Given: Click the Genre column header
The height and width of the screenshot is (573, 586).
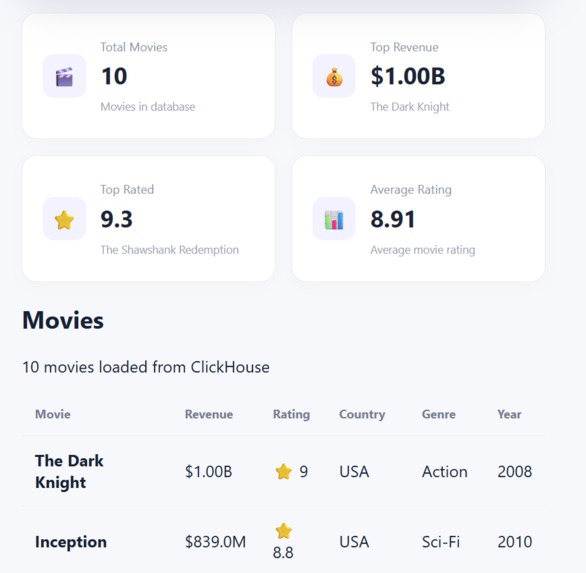Looking at the screenshot, I should point(439,414).
